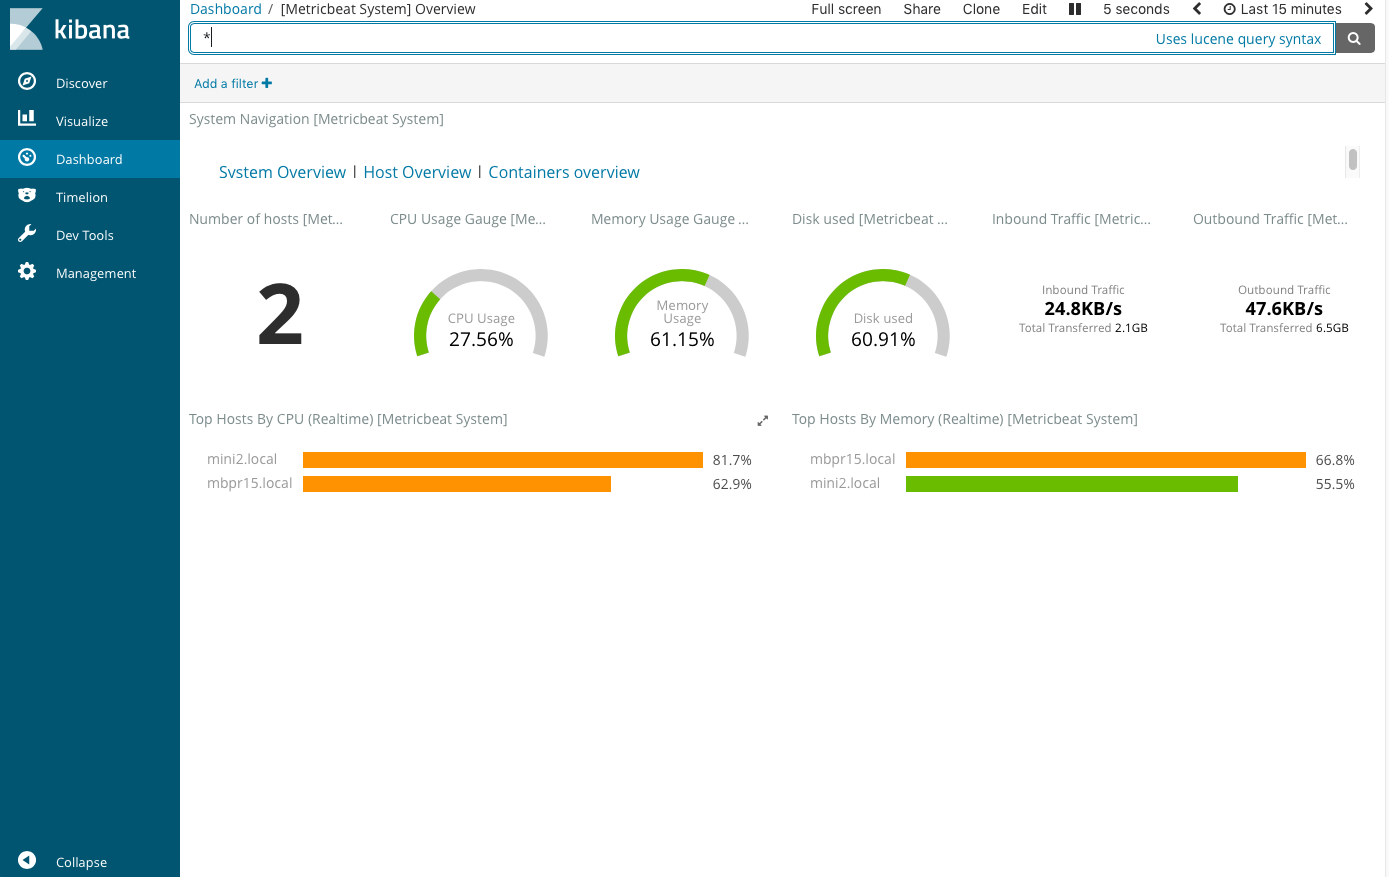Click Total Transferred 2.1GB text
This screenshot has width=1389, height=877.
pos(1083,328)
